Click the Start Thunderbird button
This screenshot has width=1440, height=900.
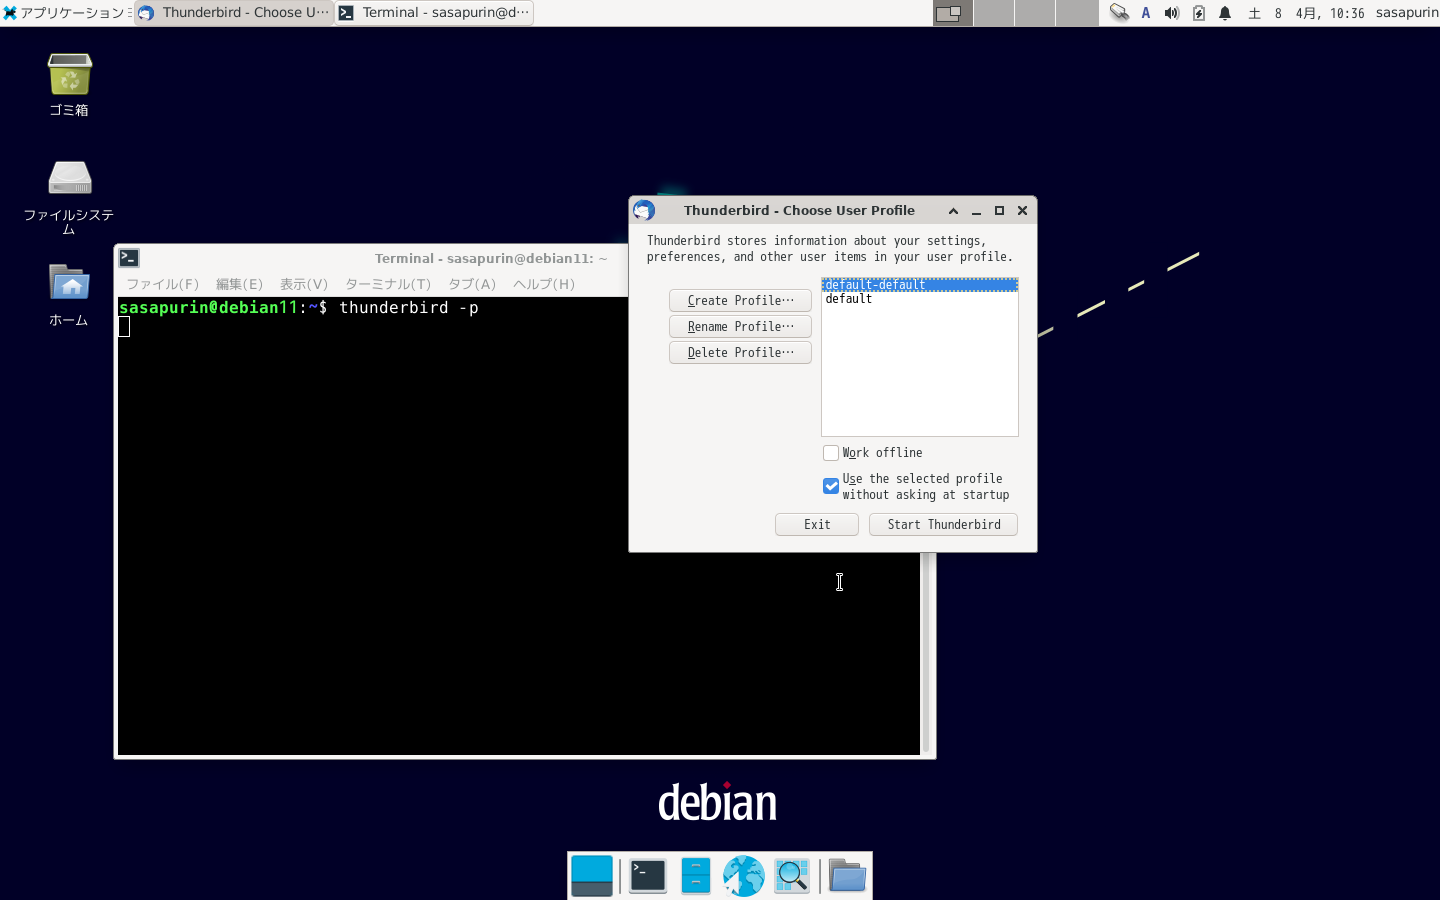943,524
